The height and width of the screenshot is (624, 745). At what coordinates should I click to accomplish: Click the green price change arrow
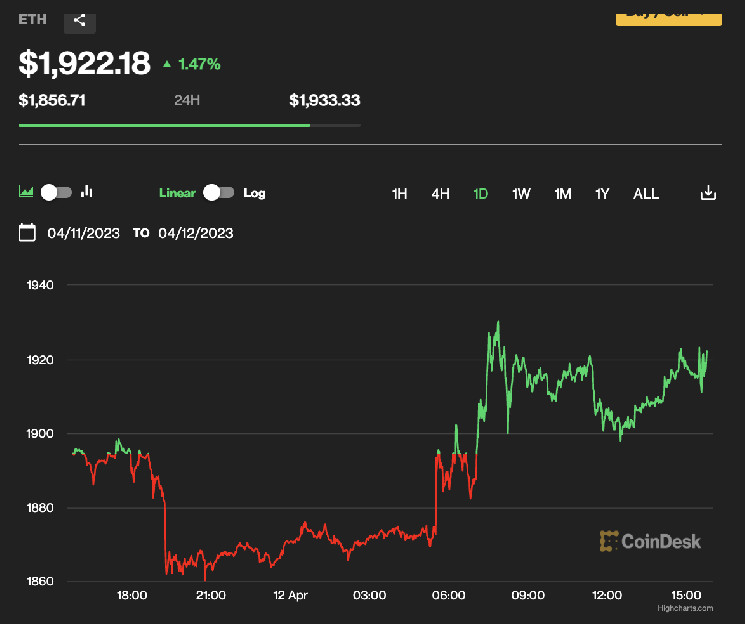point(167,64)
